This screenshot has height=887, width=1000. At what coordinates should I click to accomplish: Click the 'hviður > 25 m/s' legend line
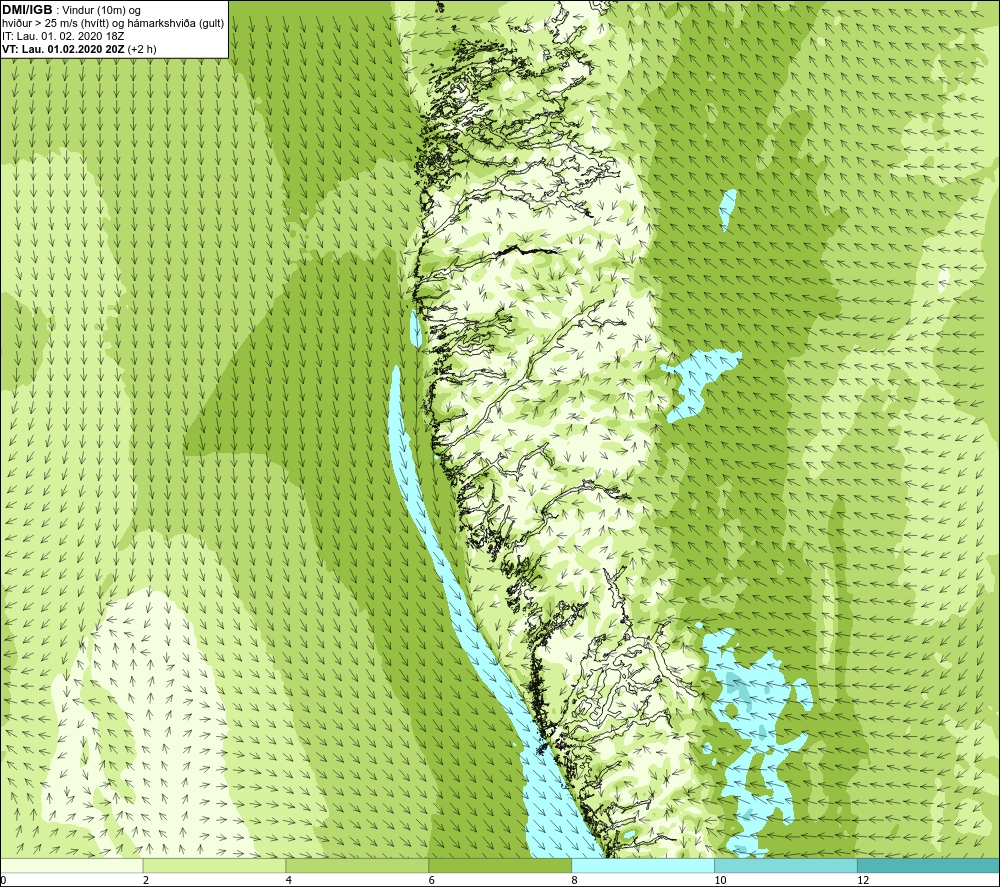113,24
